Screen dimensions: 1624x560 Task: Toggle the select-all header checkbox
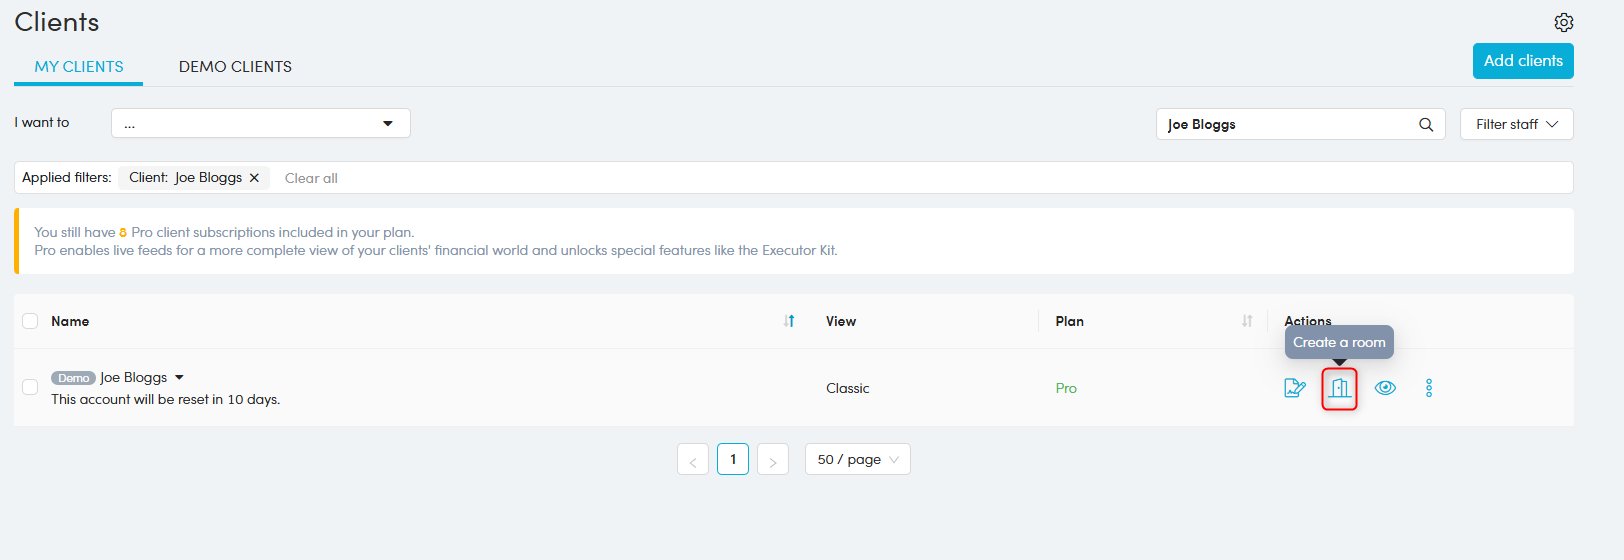[30, 321]
